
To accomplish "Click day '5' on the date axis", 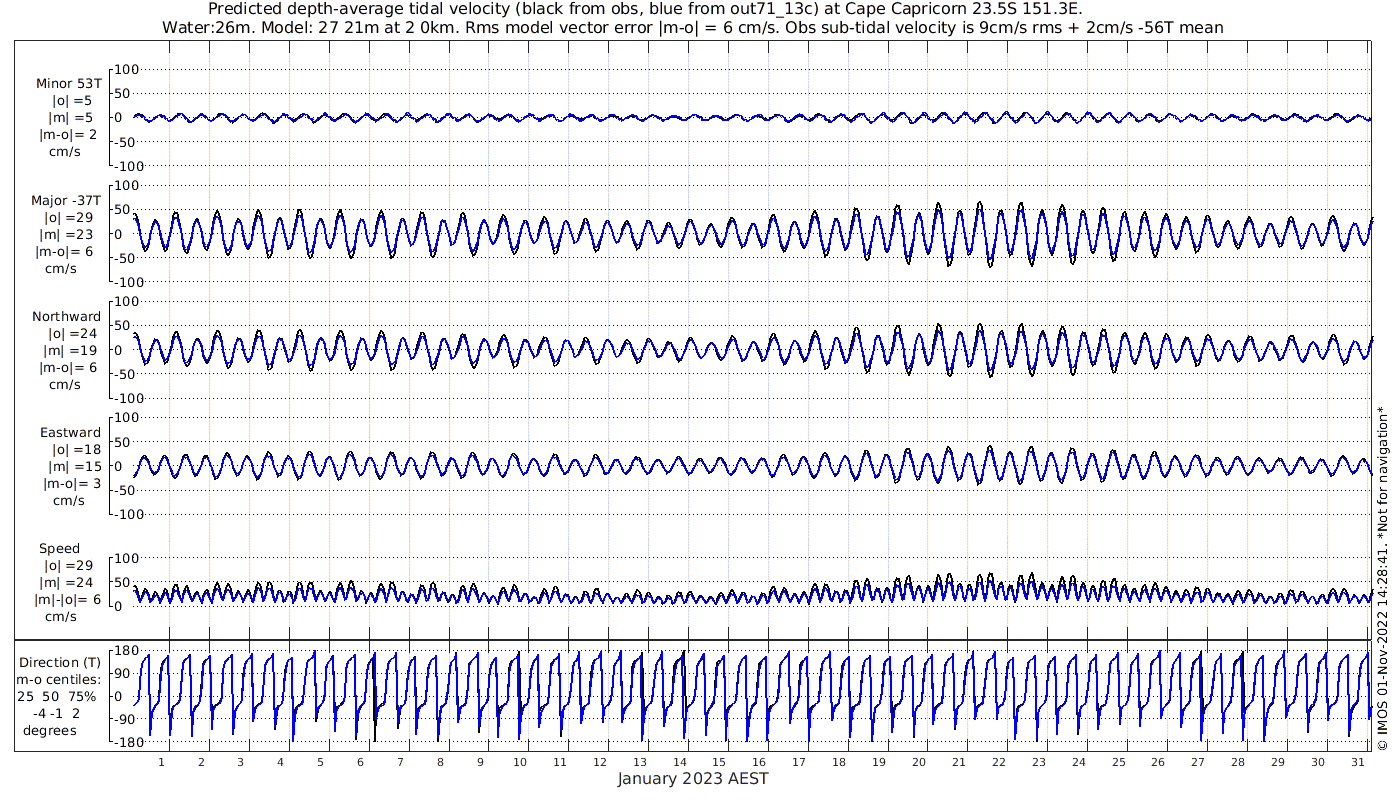I will (x=320, y=762).
